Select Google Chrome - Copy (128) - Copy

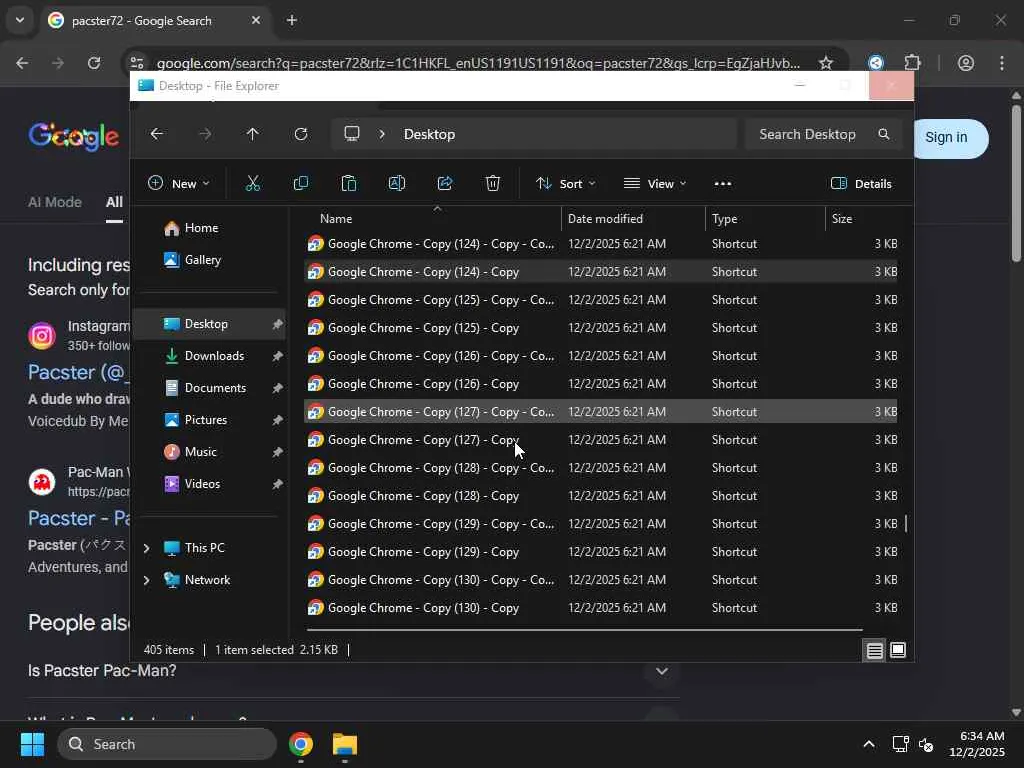tap(601, 496)
